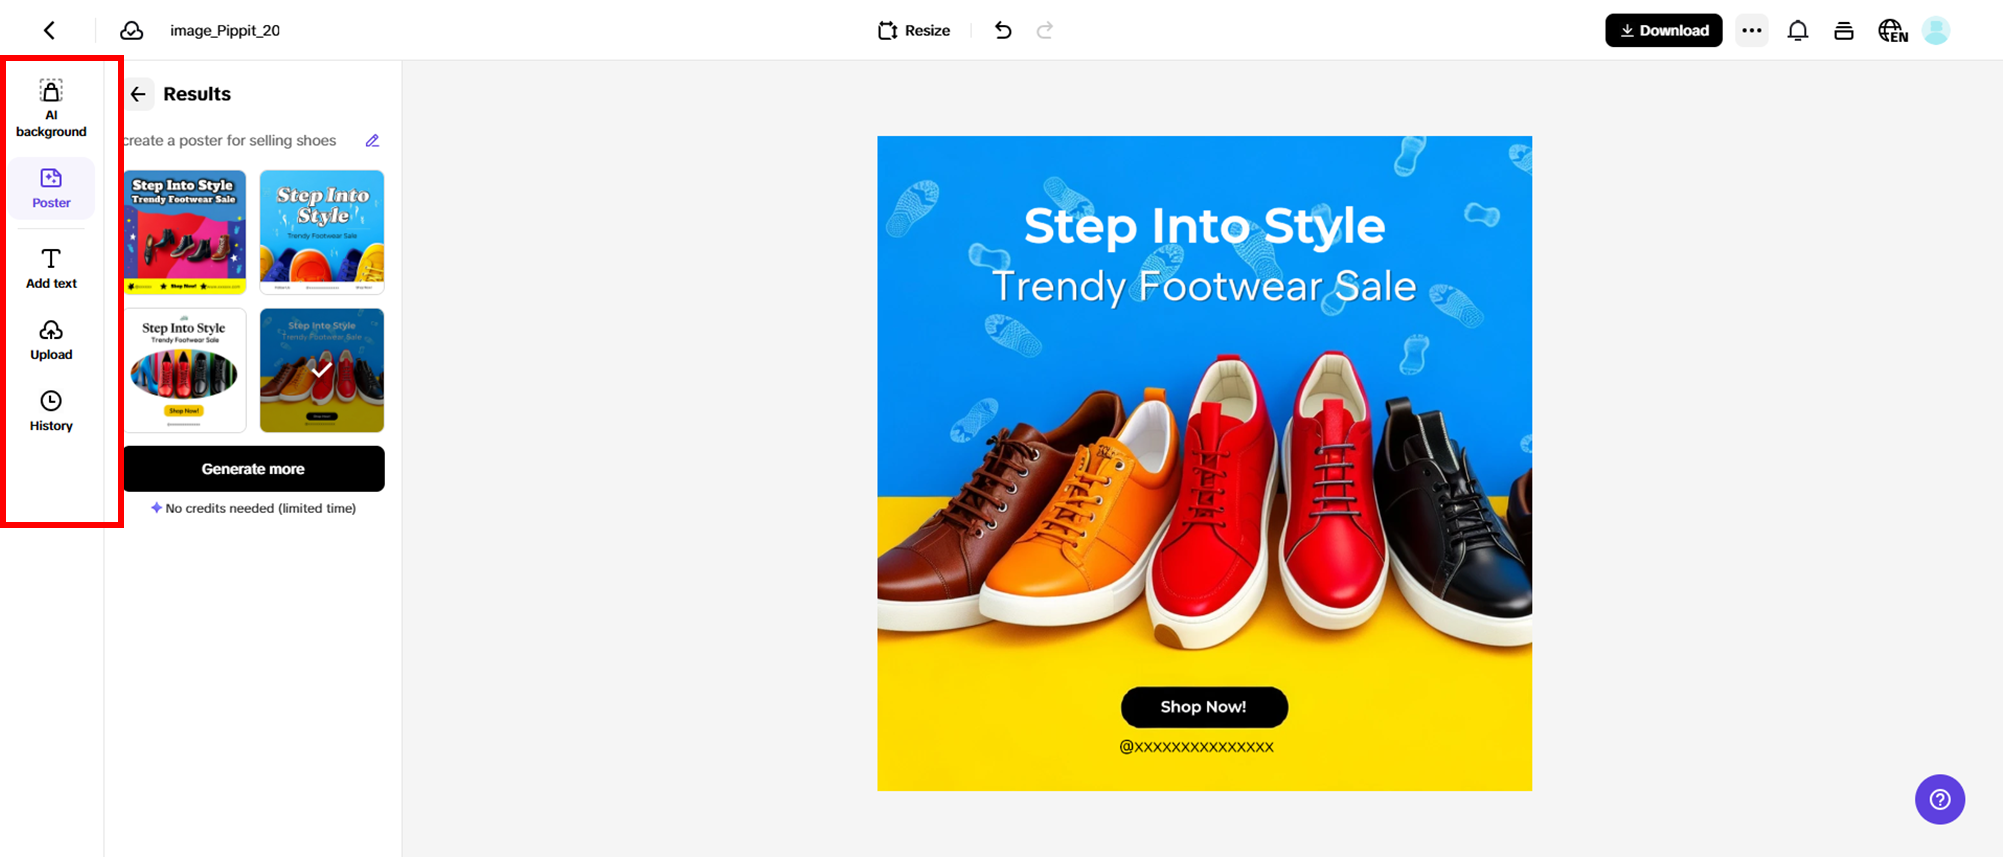The height and width of the screenshot is (857, 2003).
Task: Open the Upload panel
Action: pos(51,340)
